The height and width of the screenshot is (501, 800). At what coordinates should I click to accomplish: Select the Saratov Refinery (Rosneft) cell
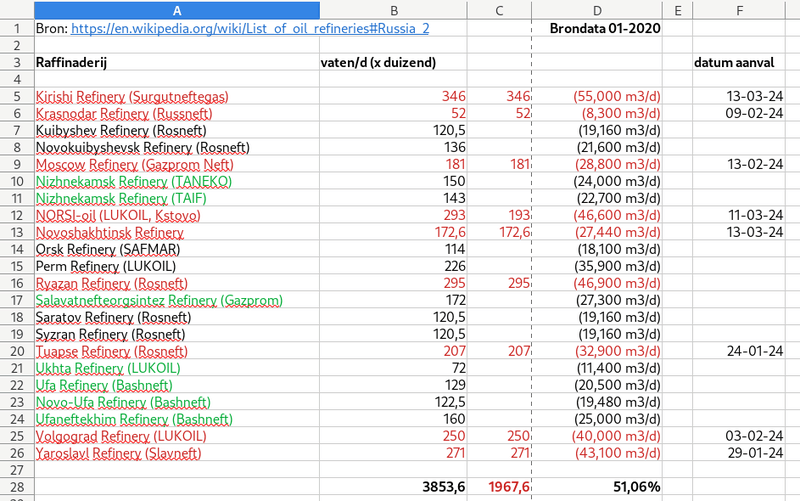177,317
